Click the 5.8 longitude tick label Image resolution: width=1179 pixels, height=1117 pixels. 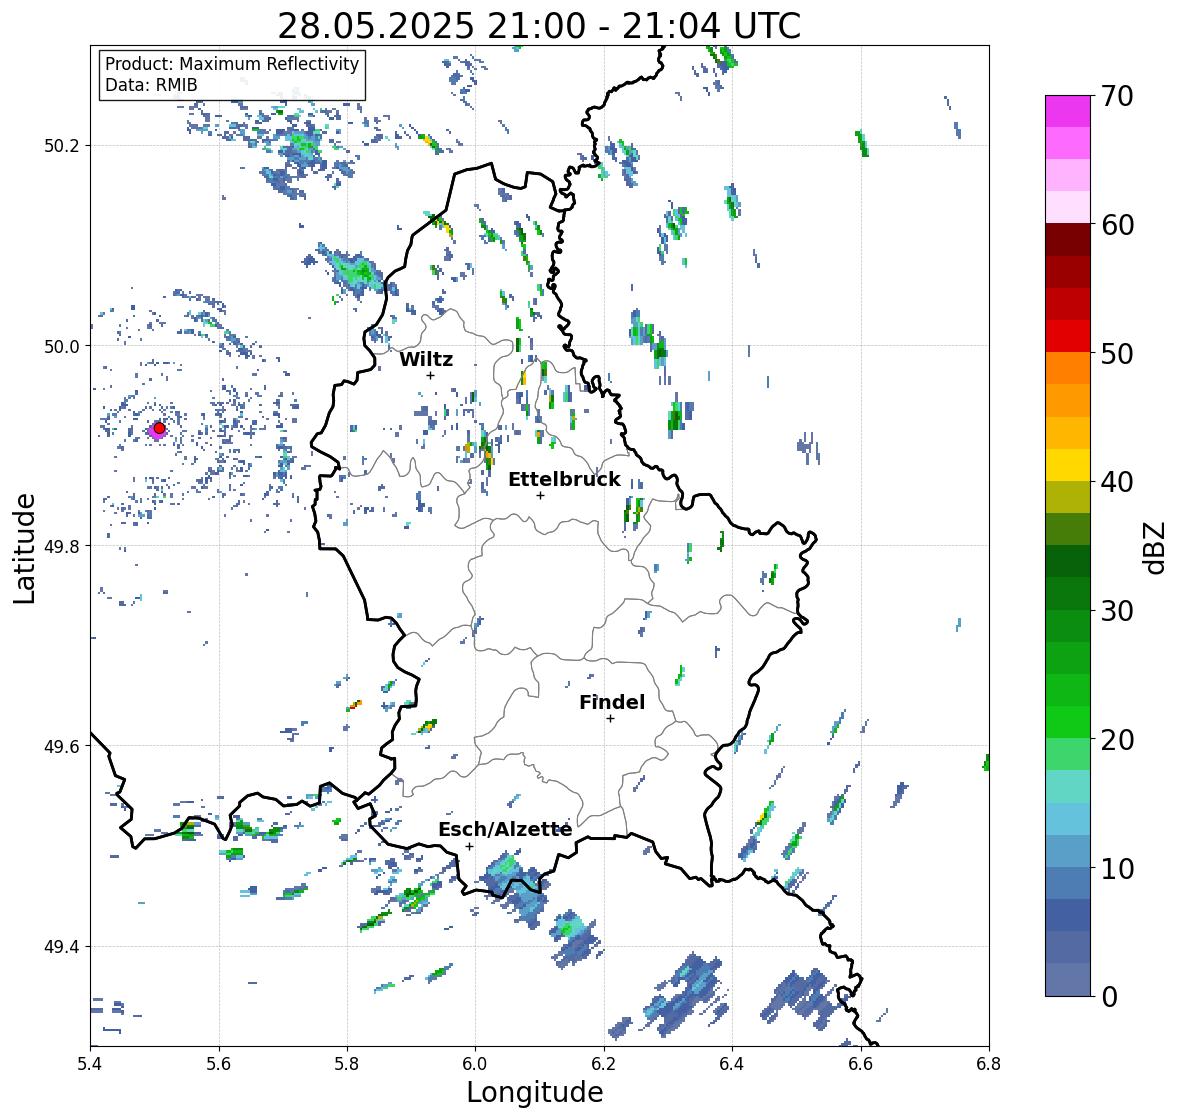[x=347, y=1063]
